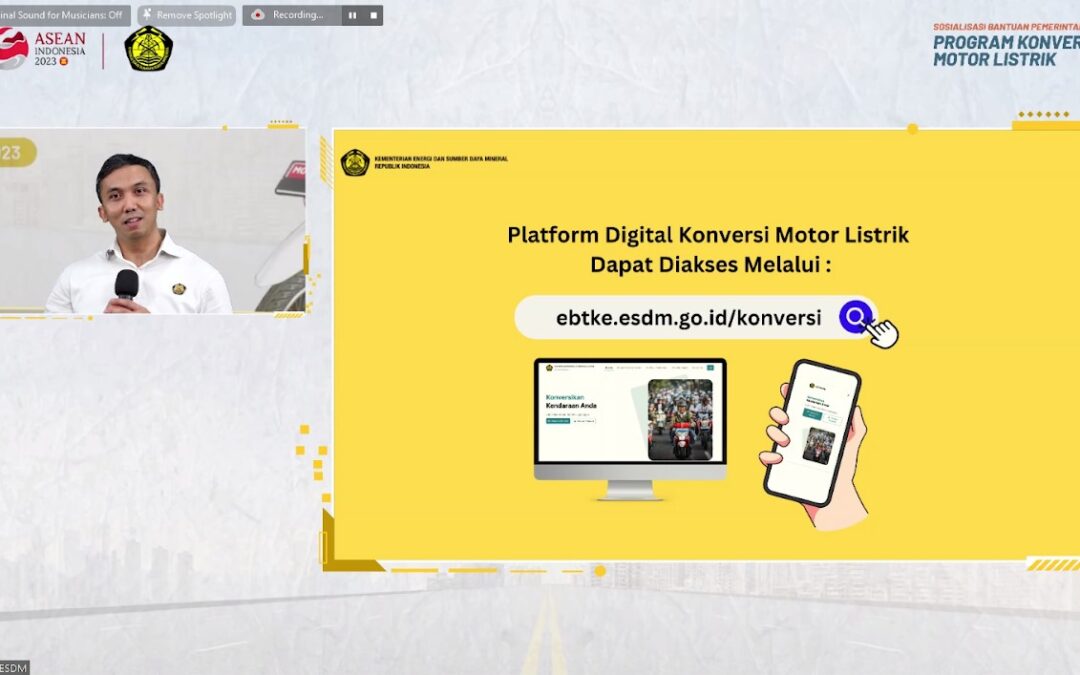Toggle Original Sound for Musicians off button
Image resolution: width=1080 pixels, height=675 pixels.
pyautogui.click(x=64, y=14)
